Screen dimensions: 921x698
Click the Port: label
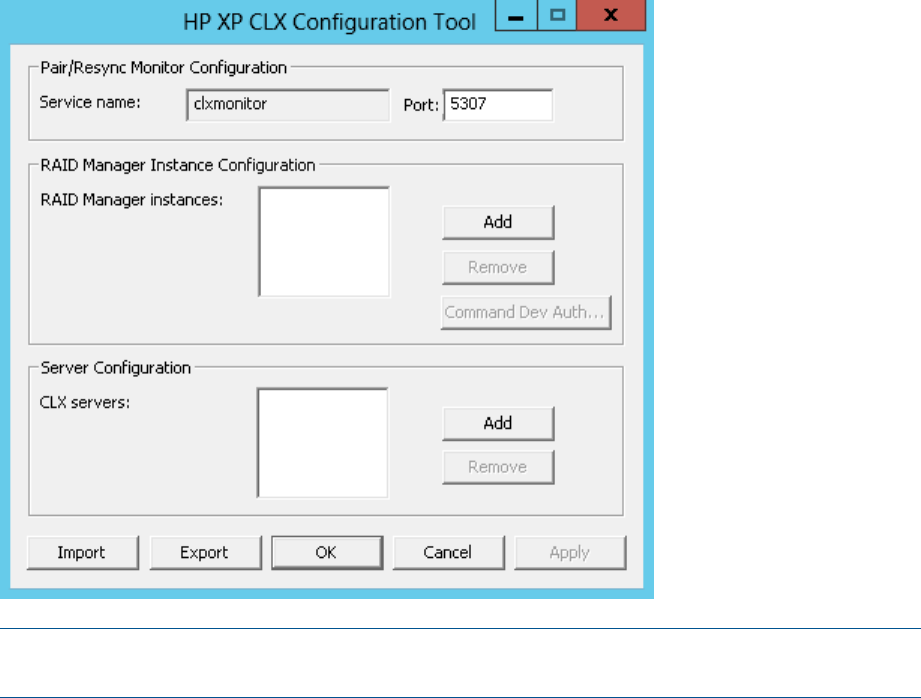(x=421, y=105)
